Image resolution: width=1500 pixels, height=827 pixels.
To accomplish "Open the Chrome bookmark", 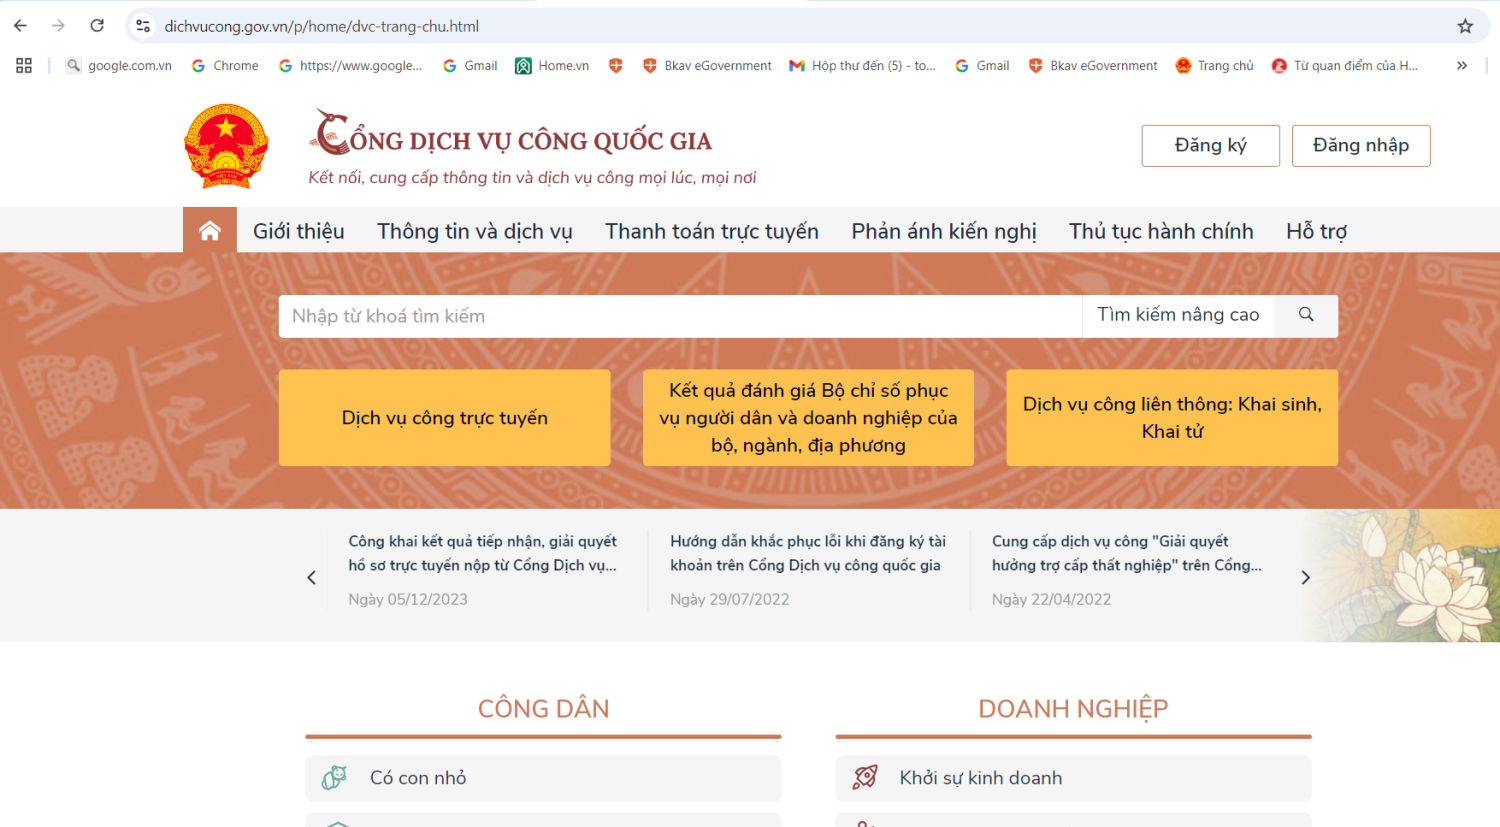I will click(x=225, y=65).
